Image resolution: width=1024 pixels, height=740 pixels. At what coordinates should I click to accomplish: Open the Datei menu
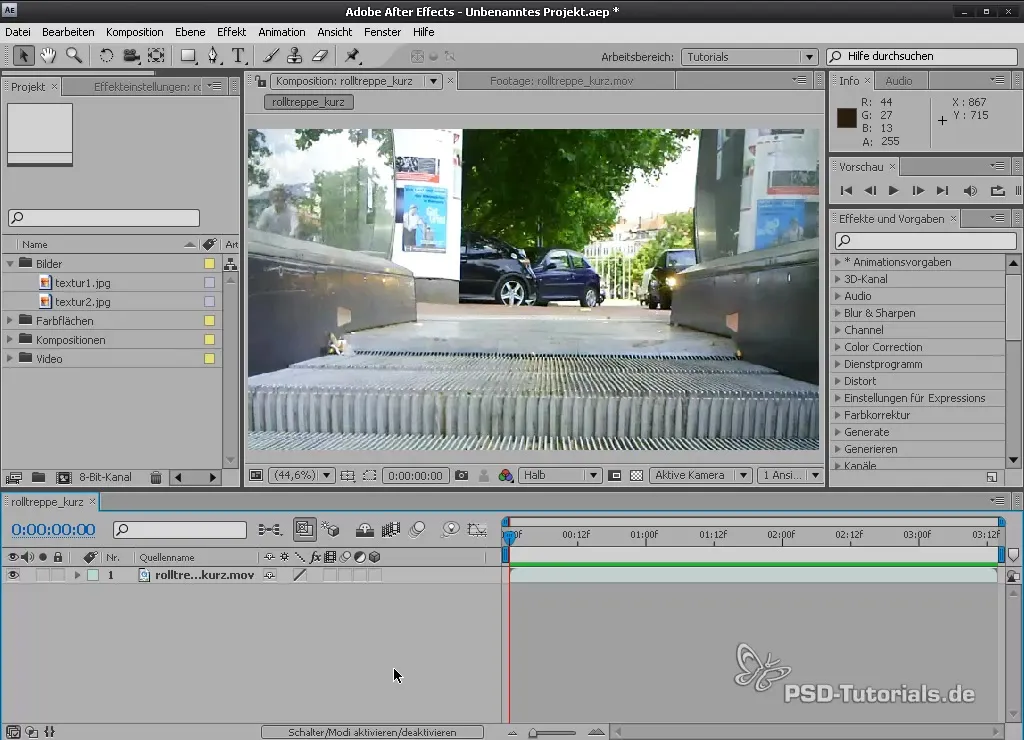[x=18, y=32]
